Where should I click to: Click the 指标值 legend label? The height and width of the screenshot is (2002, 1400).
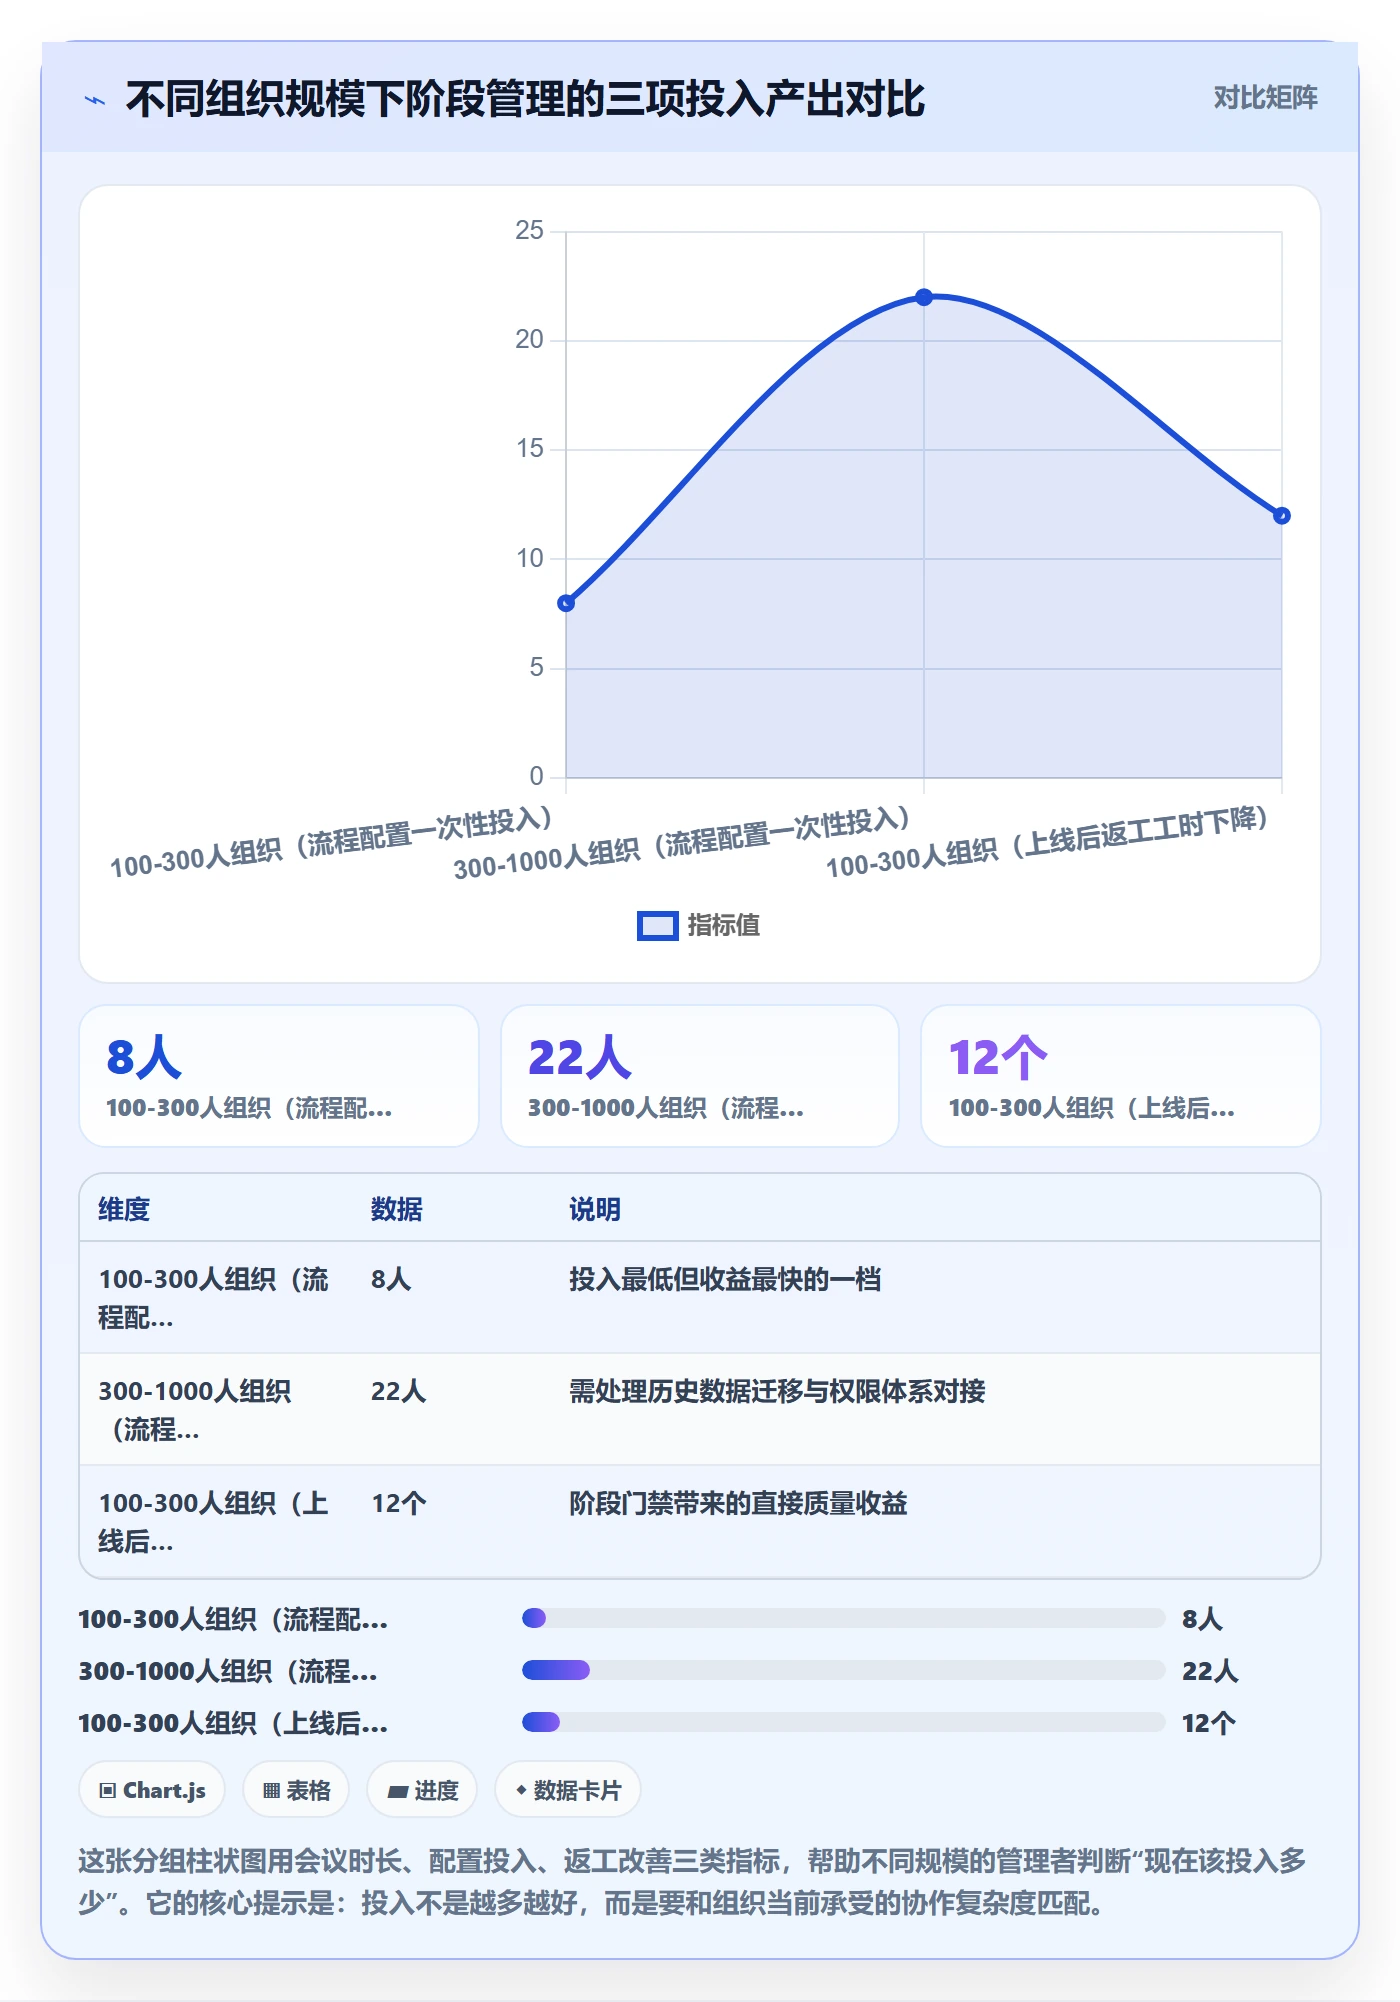pos(724,926)
